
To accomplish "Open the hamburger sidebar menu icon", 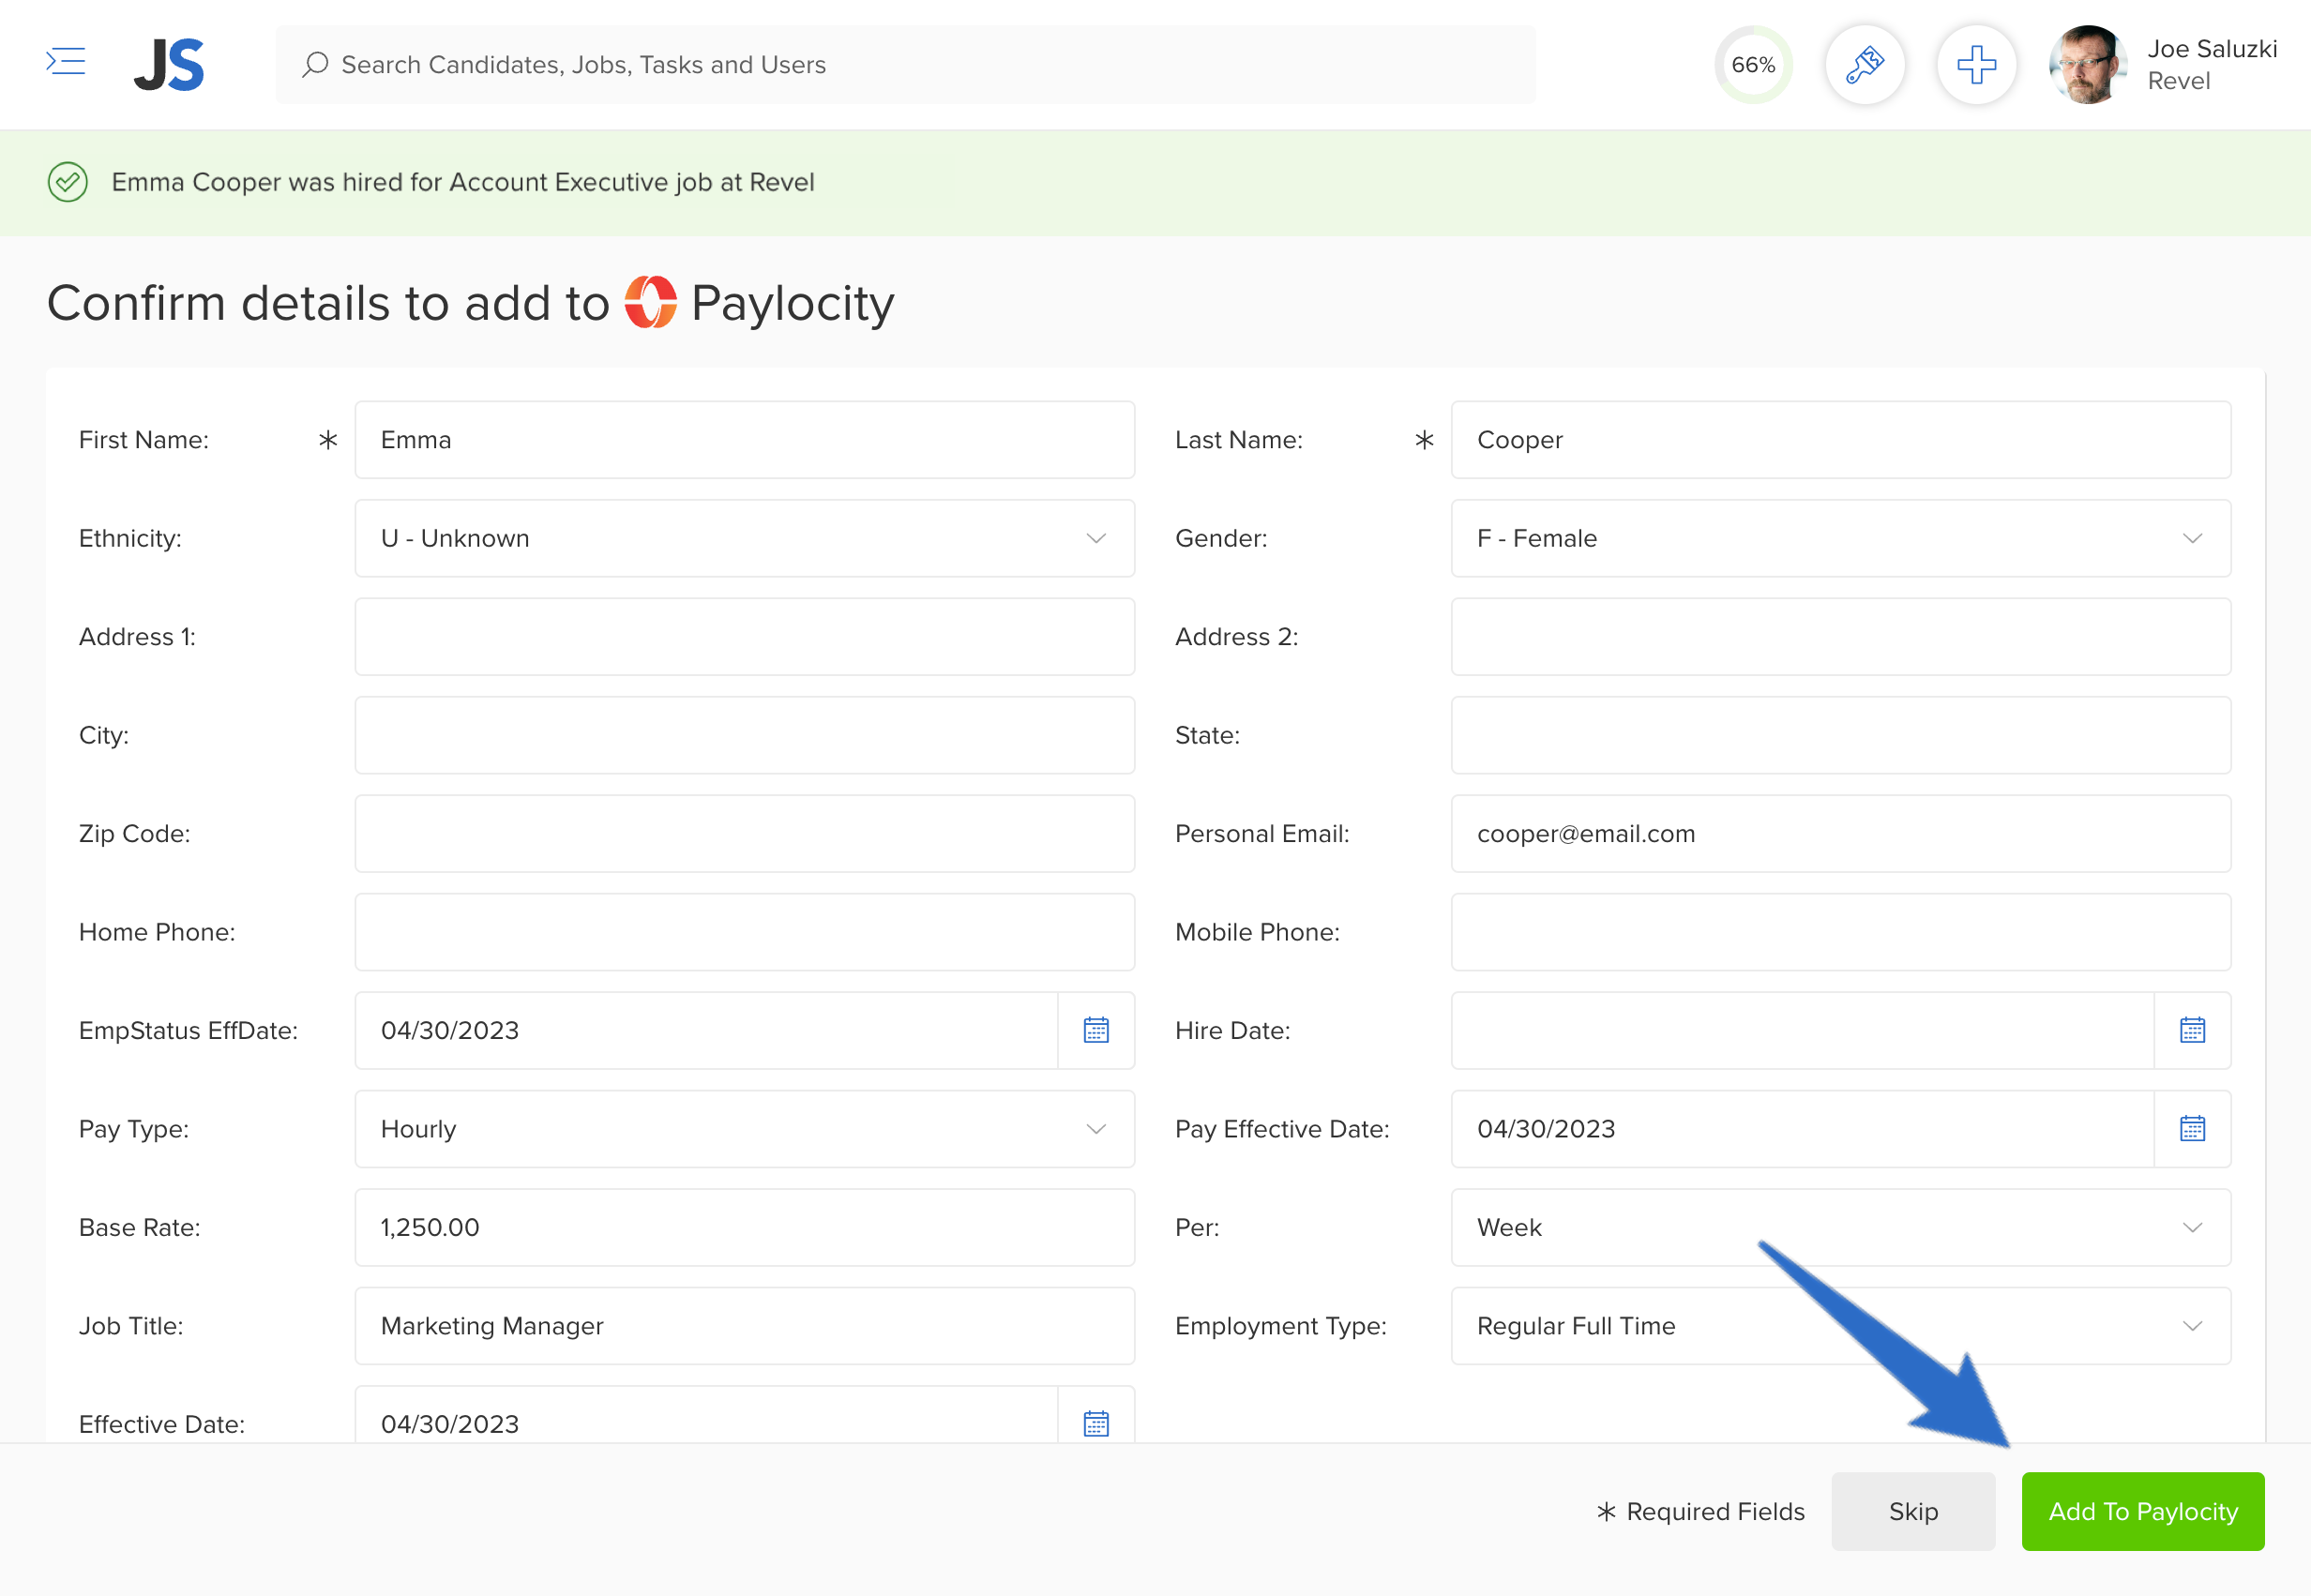I will coord(66,62).
